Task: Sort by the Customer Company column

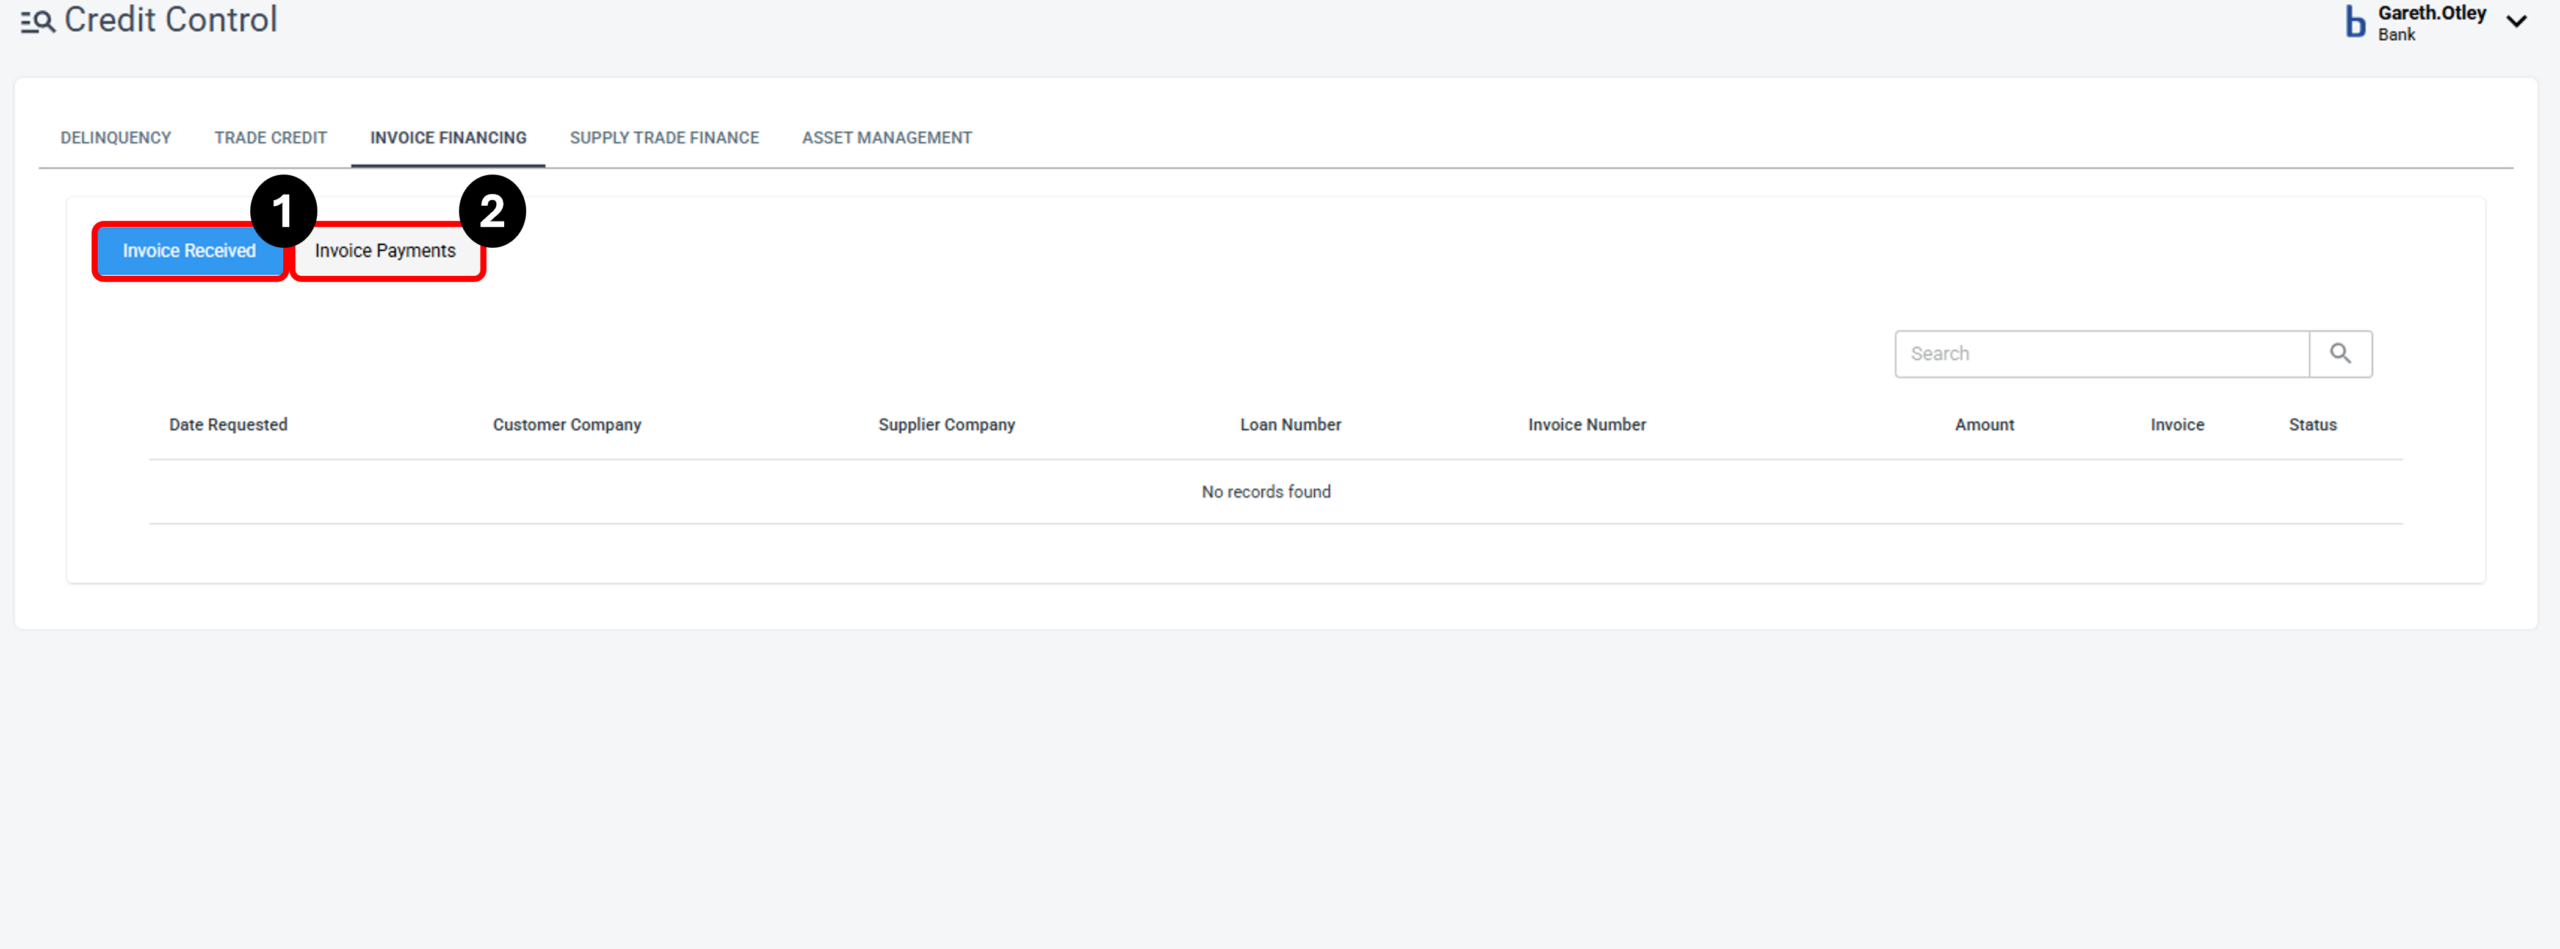Action: coord(566,424)
